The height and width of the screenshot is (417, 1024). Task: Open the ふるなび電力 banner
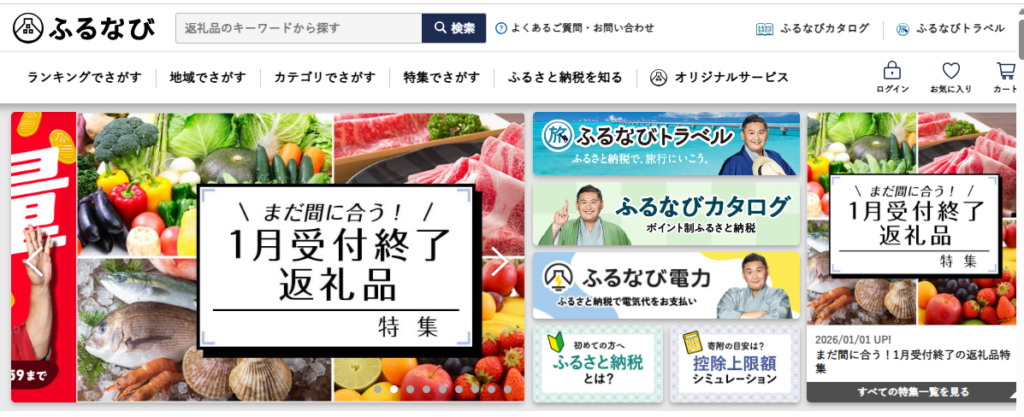(x=666, y=285)
